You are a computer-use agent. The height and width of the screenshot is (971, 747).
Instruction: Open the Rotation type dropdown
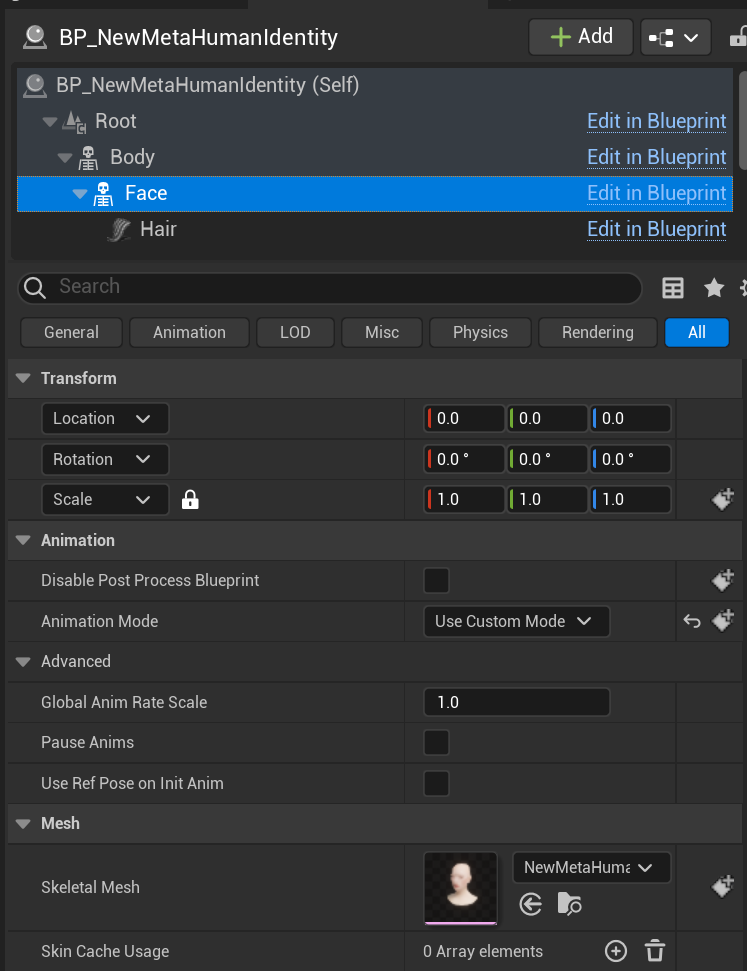(105, 459)
